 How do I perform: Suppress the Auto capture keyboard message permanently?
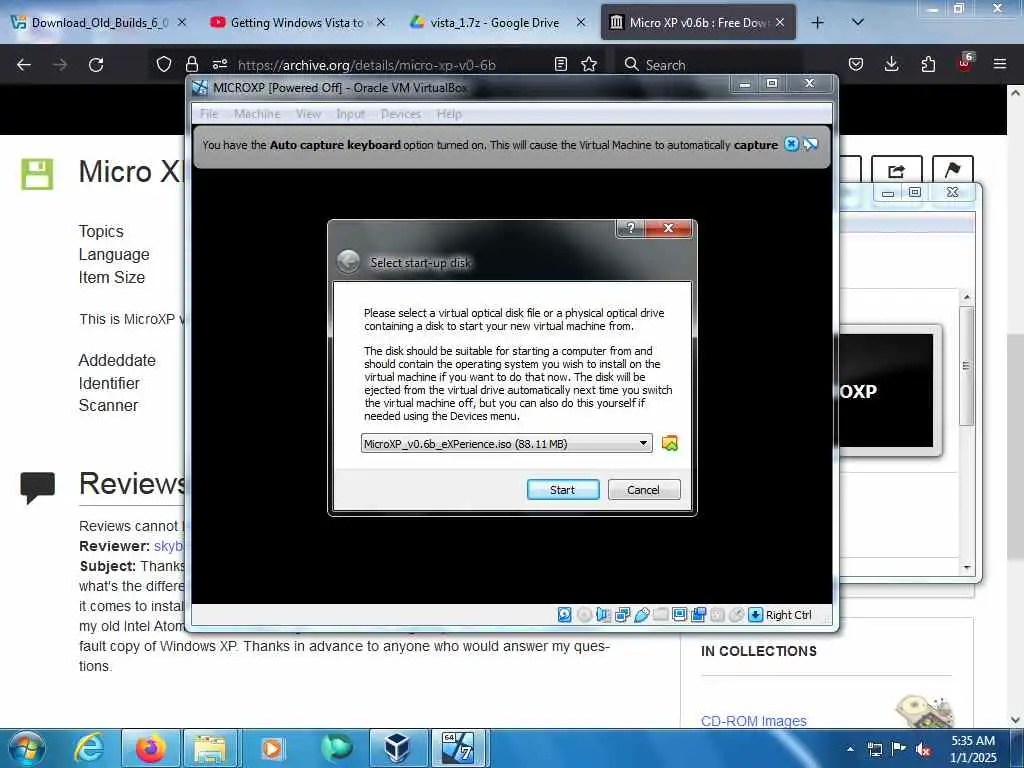click(810, 144)
